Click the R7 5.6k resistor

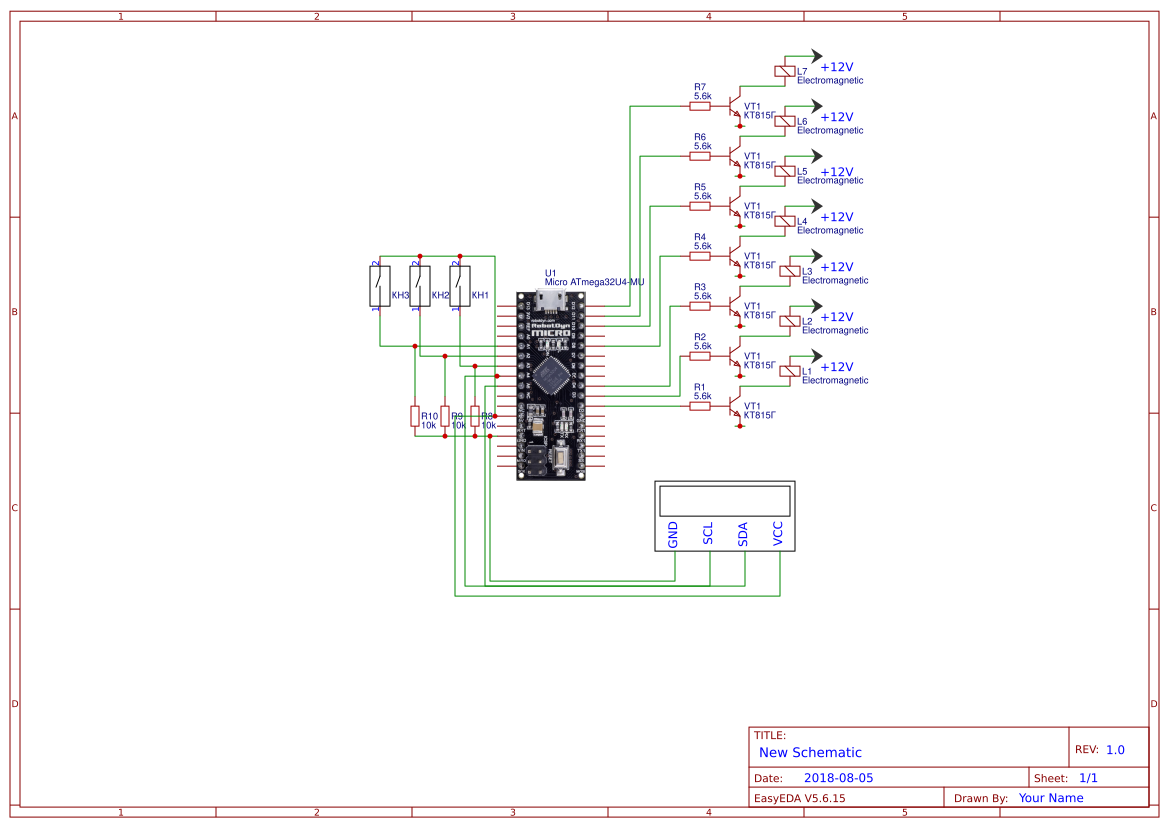700,105
